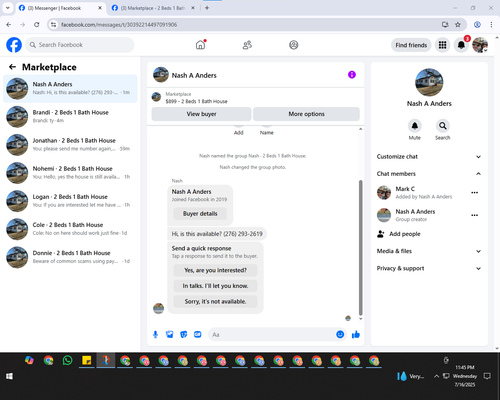Show hidden system tray icons
The image size is (500, 400).
[x=436, y=376]
